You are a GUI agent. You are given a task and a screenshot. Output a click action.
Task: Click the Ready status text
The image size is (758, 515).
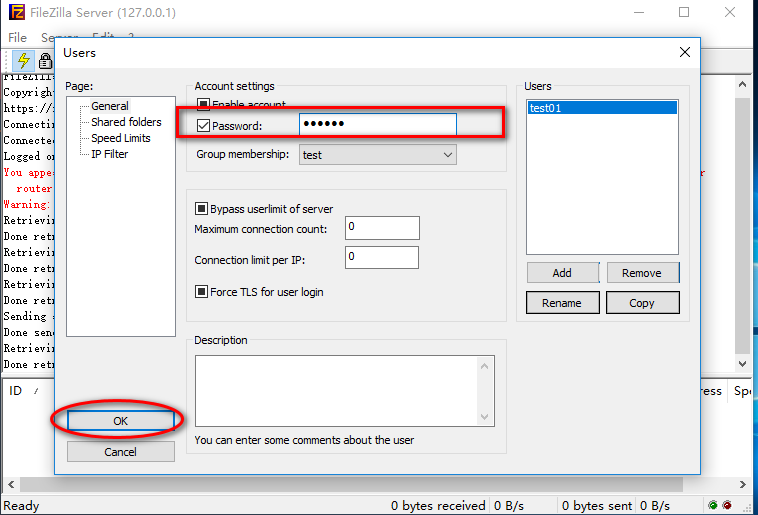click(21, 506)
